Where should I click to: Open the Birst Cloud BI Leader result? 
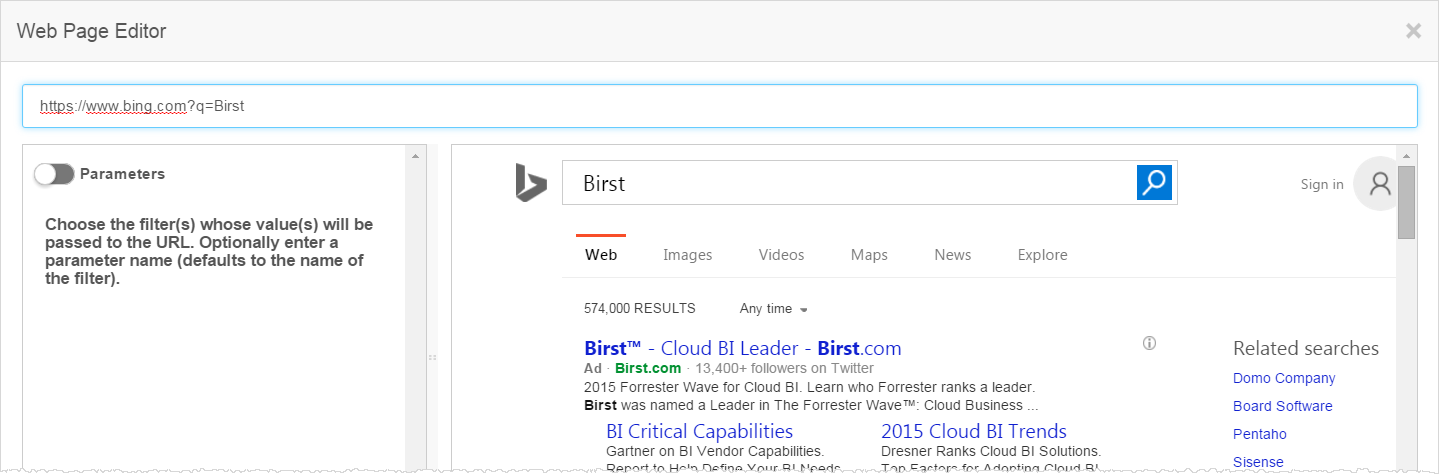coord(742,349)
